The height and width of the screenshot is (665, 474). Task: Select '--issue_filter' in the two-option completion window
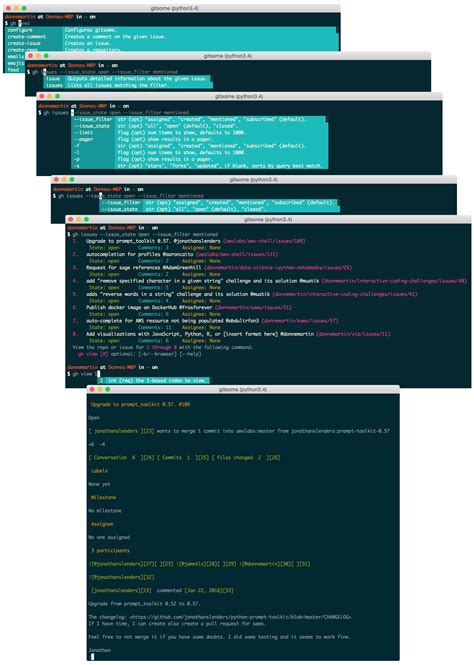[121, 203]
